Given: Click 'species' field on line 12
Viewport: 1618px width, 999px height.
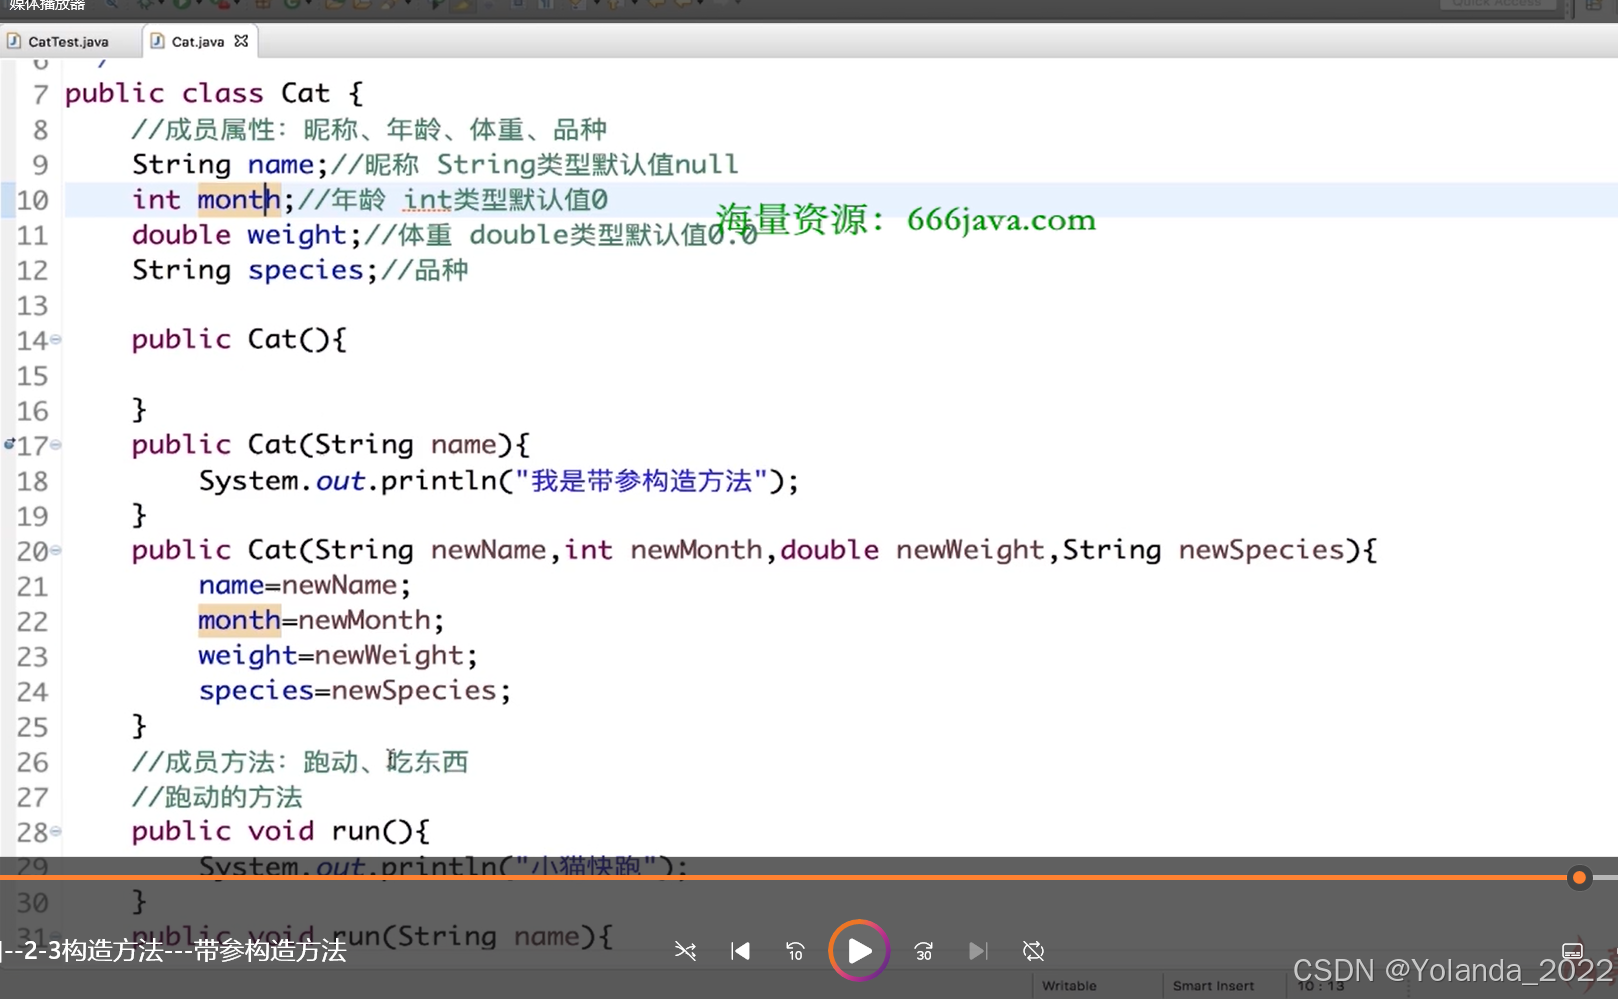Looking at the screenshot, I should (306, 270).
